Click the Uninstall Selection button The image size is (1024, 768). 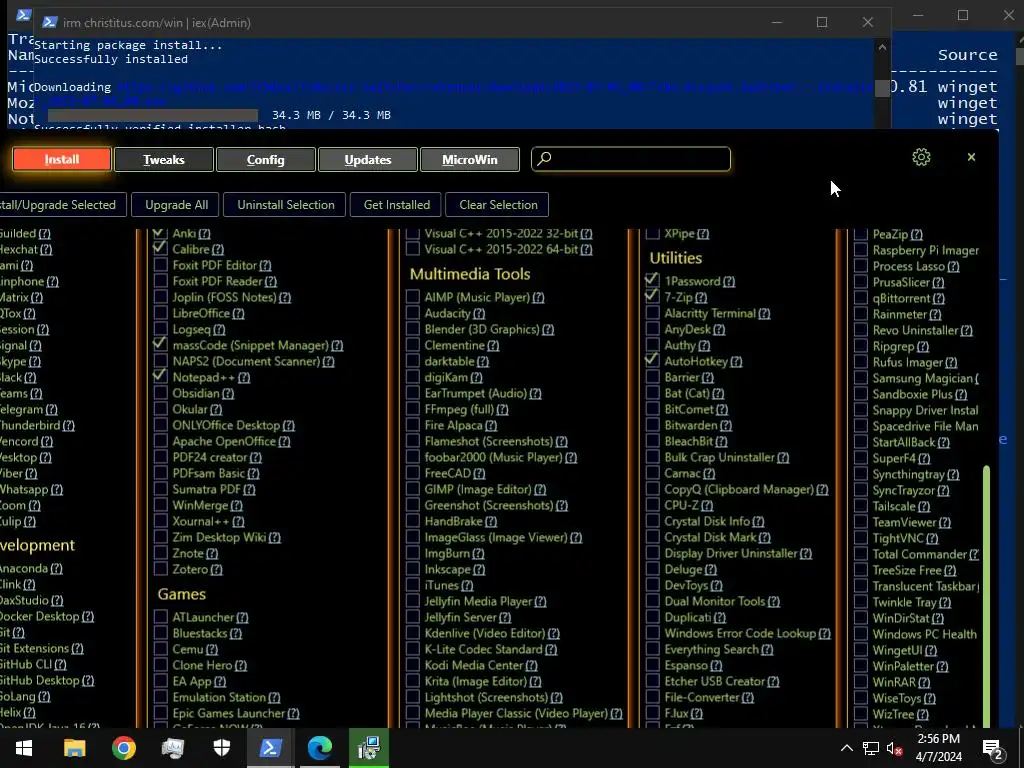click(x=286, y=204)
